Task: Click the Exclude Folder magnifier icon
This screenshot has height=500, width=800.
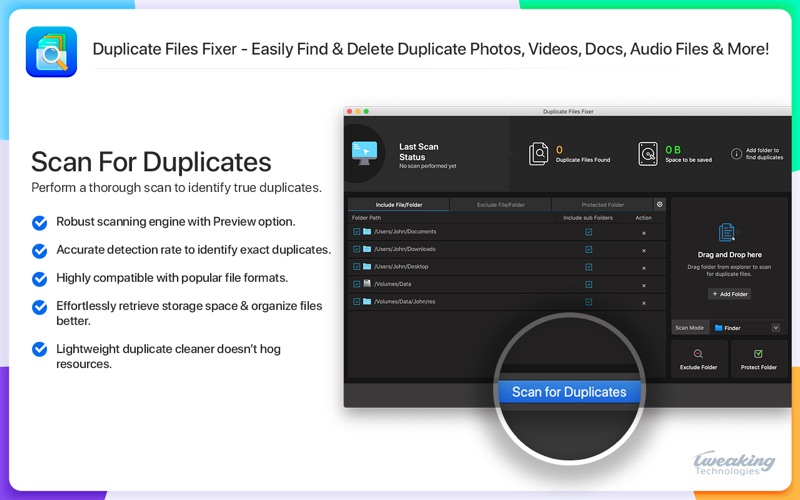Action: coord(698,354)
